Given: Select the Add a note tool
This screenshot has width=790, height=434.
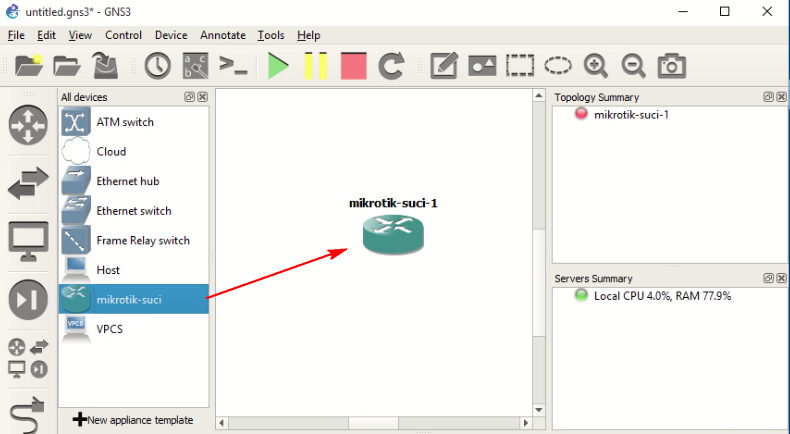Looking at the screenshot, I should pyautogui.click(x=444, y=66).
